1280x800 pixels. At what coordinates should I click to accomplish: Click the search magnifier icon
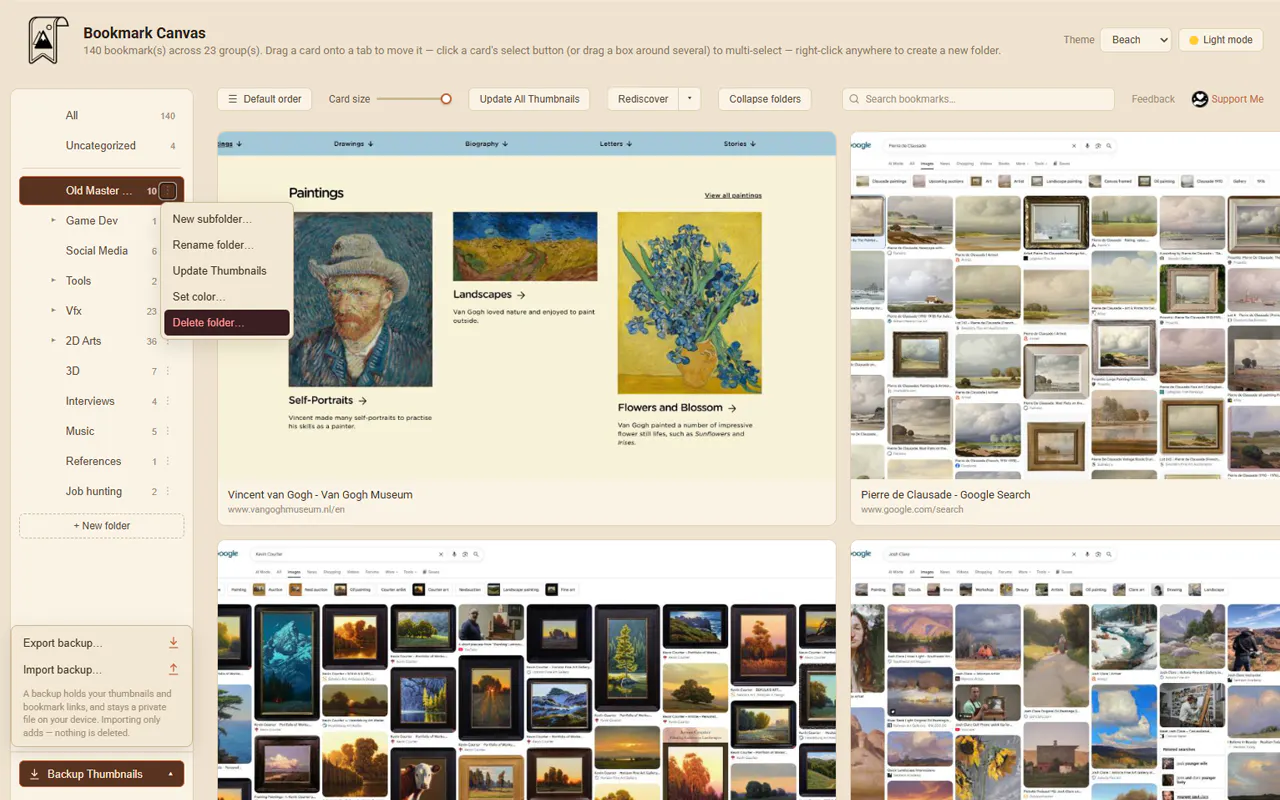(x=855, y=99)
